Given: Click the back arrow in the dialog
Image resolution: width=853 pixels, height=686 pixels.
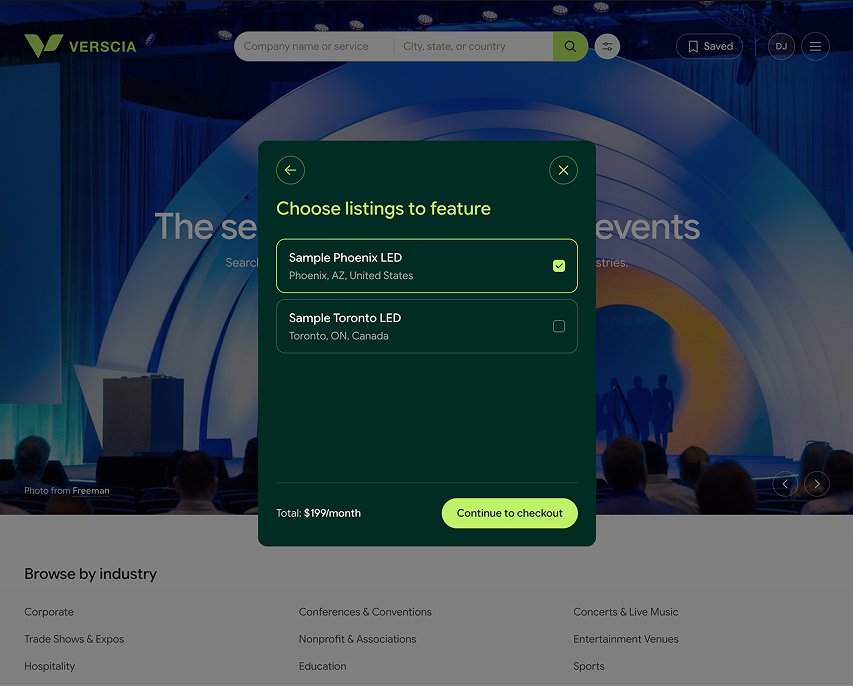Looking at the screenshot, I should 290,170.
